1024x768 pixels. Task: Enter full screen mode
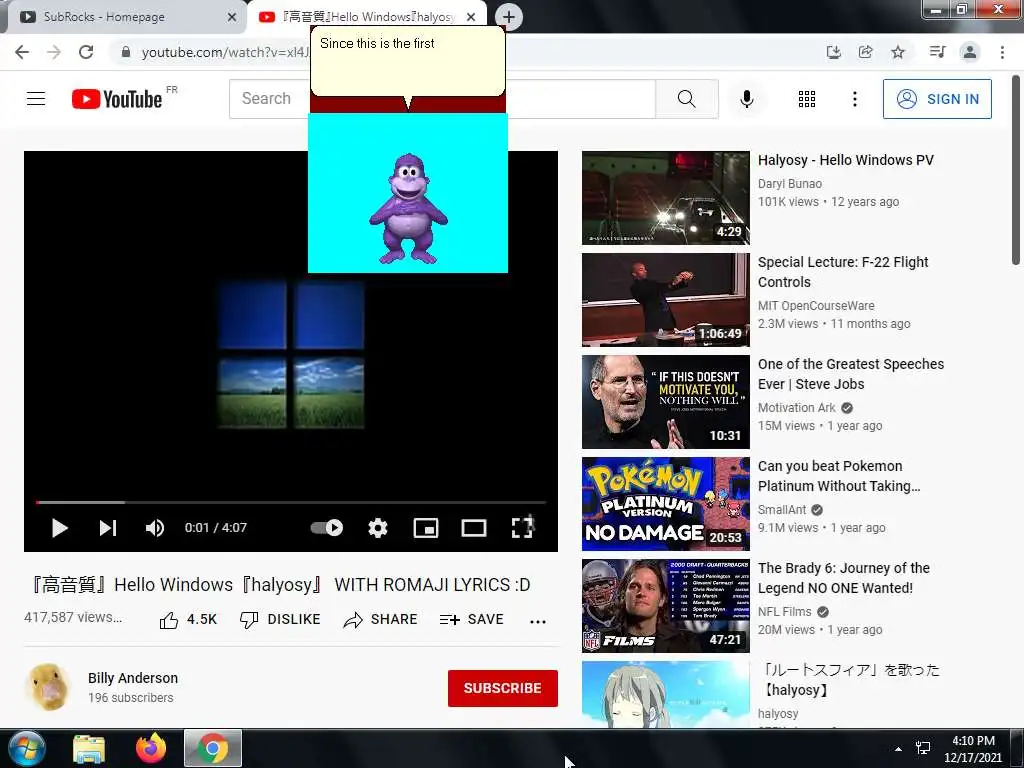522,528
